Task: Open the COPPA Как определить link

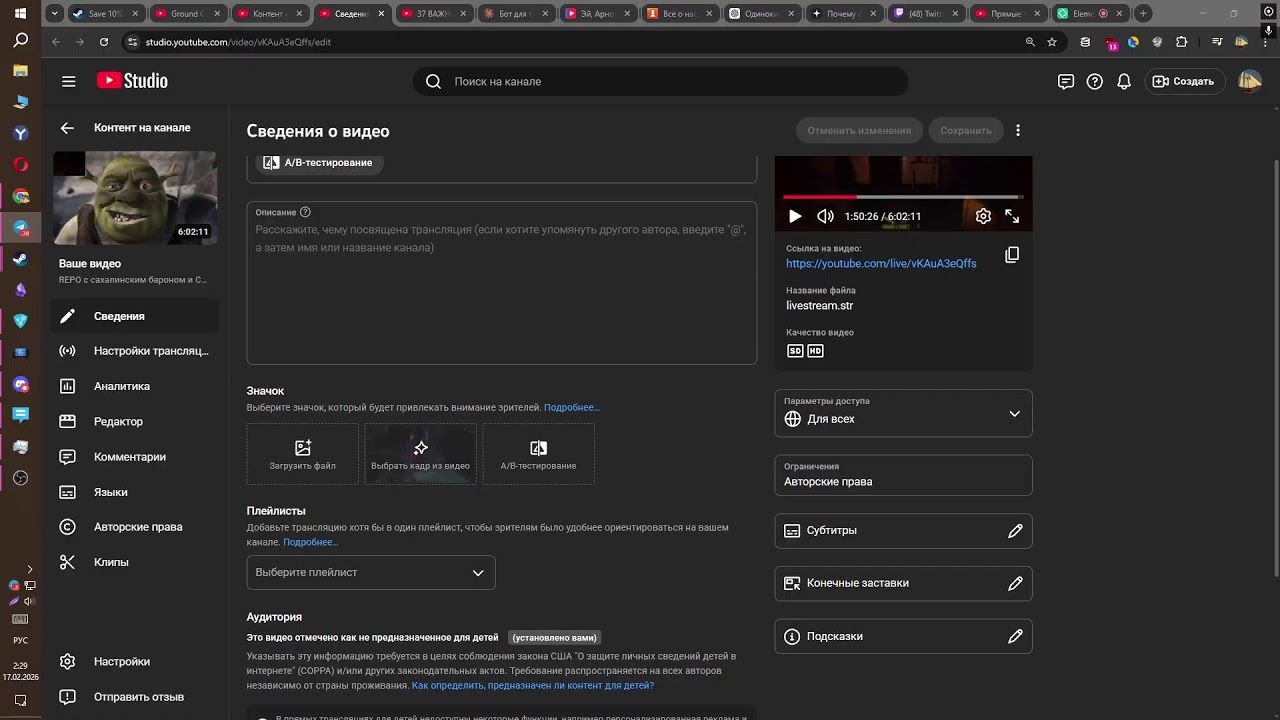Action: point(533,686)
